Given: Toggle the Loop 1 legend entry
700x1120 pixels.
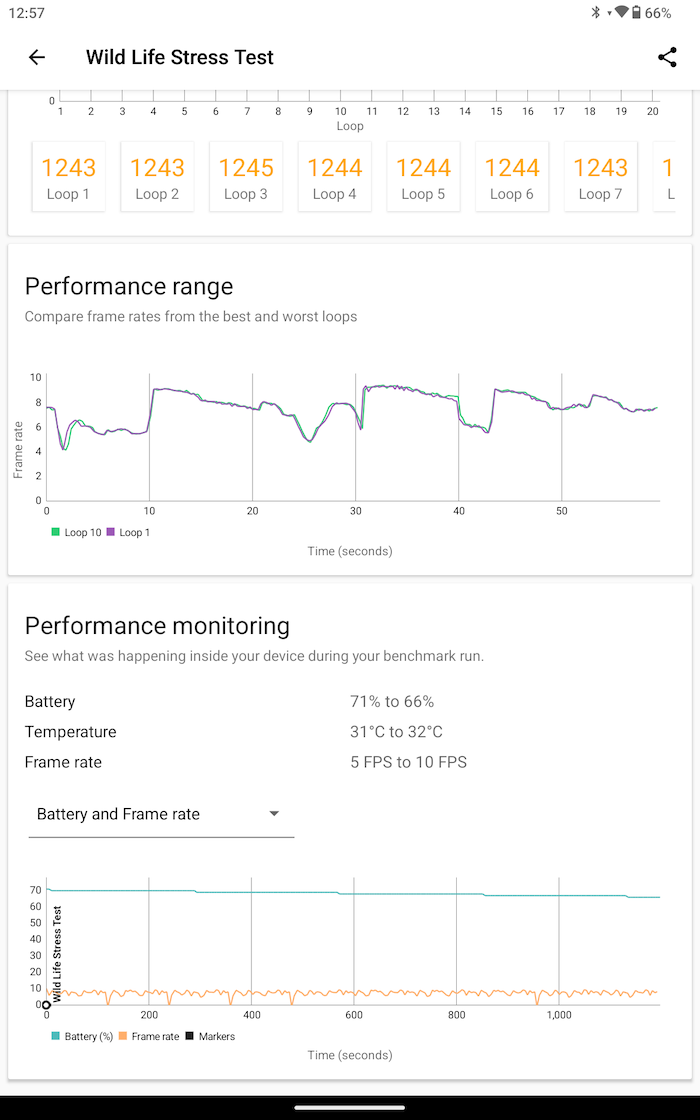Looking at the screenshot, I should point(128,532).
